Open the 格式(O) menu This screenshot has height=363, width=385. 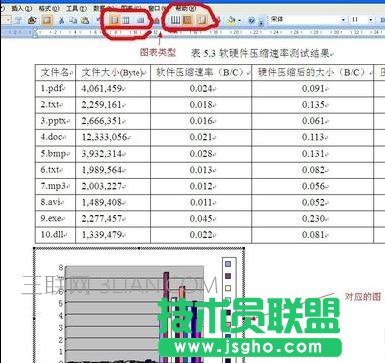pyautogui.click(x=49, y=8)
